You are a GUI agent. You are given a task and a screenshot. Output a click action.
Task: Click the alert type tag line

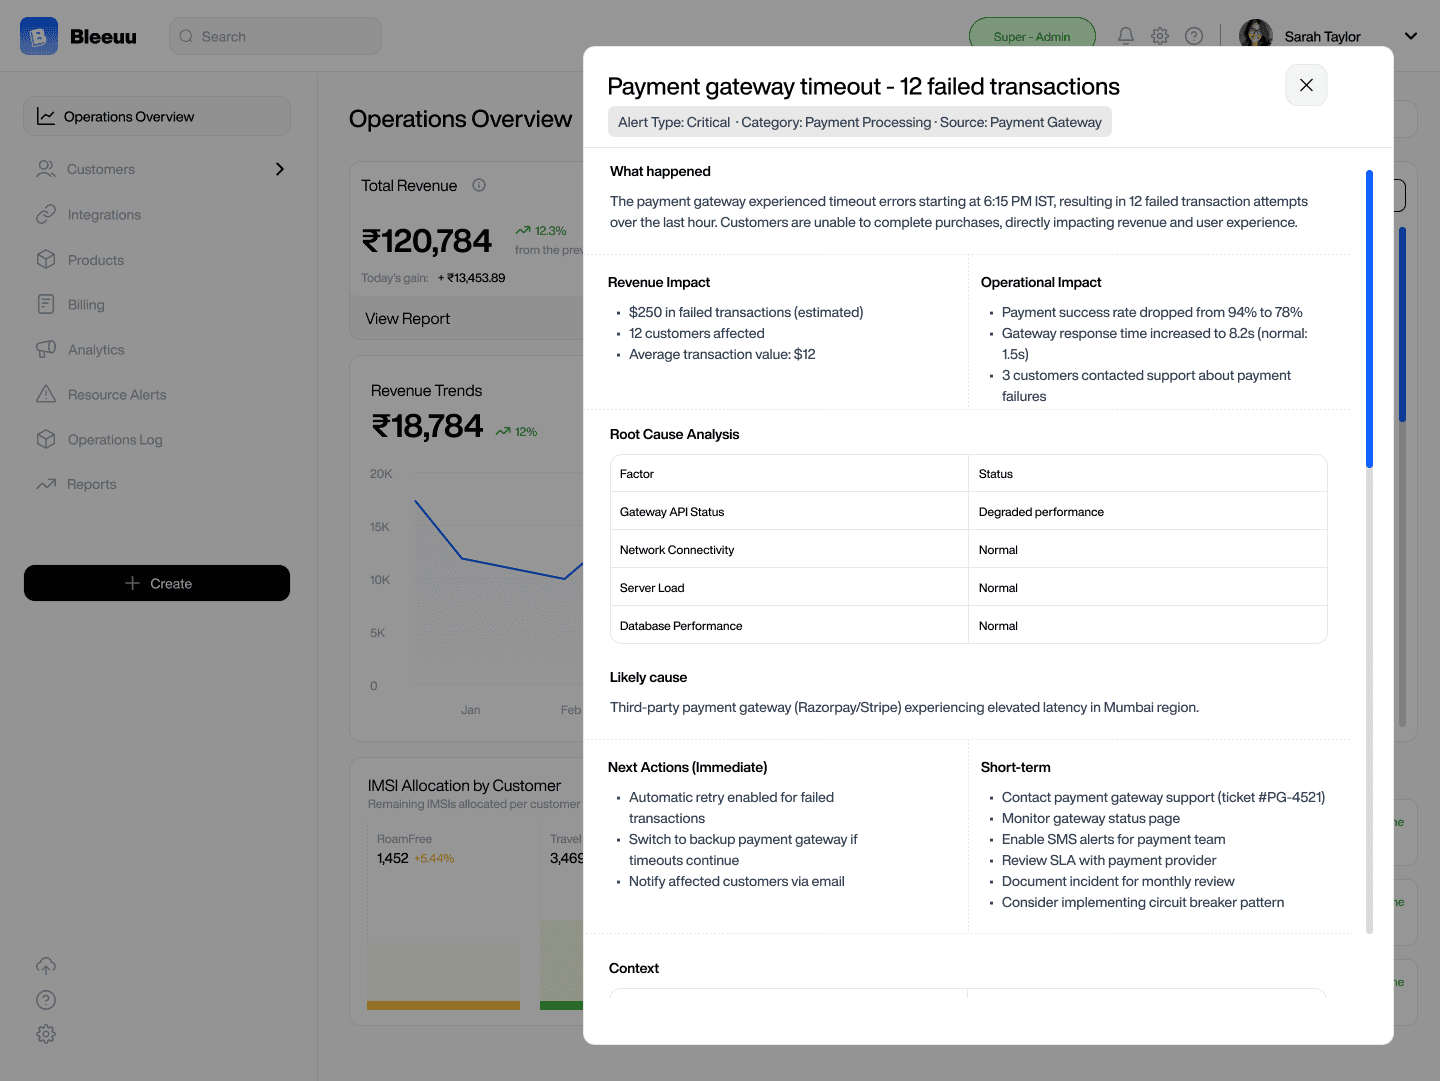point(860,122)
